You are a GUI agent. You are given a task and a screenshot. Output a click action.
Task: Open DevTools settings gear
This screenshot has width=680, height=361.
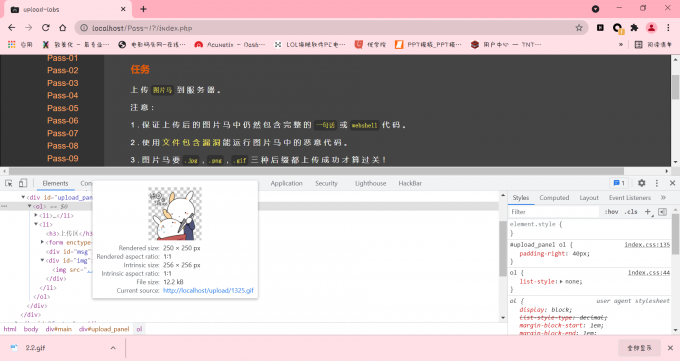point(641,183)
